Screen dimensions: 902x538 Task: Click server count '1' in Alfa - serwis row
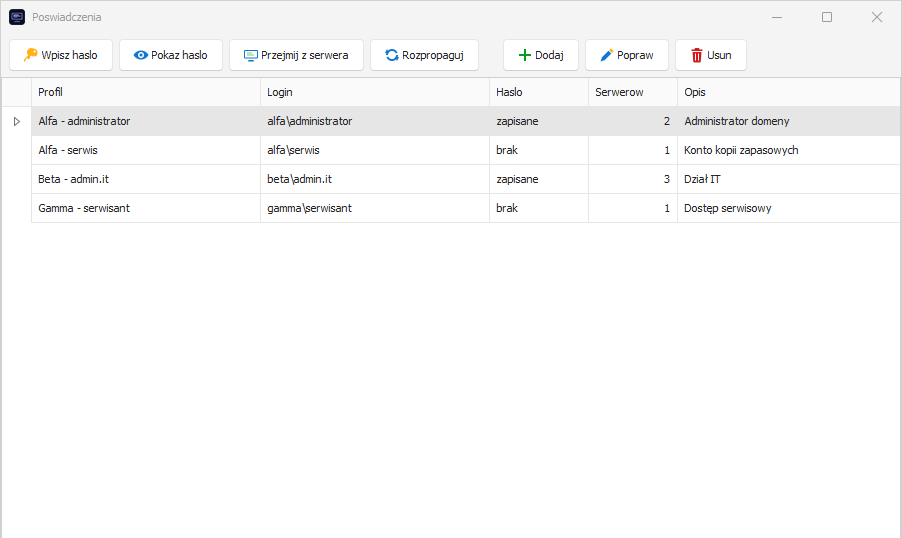(x=633, y=150)
